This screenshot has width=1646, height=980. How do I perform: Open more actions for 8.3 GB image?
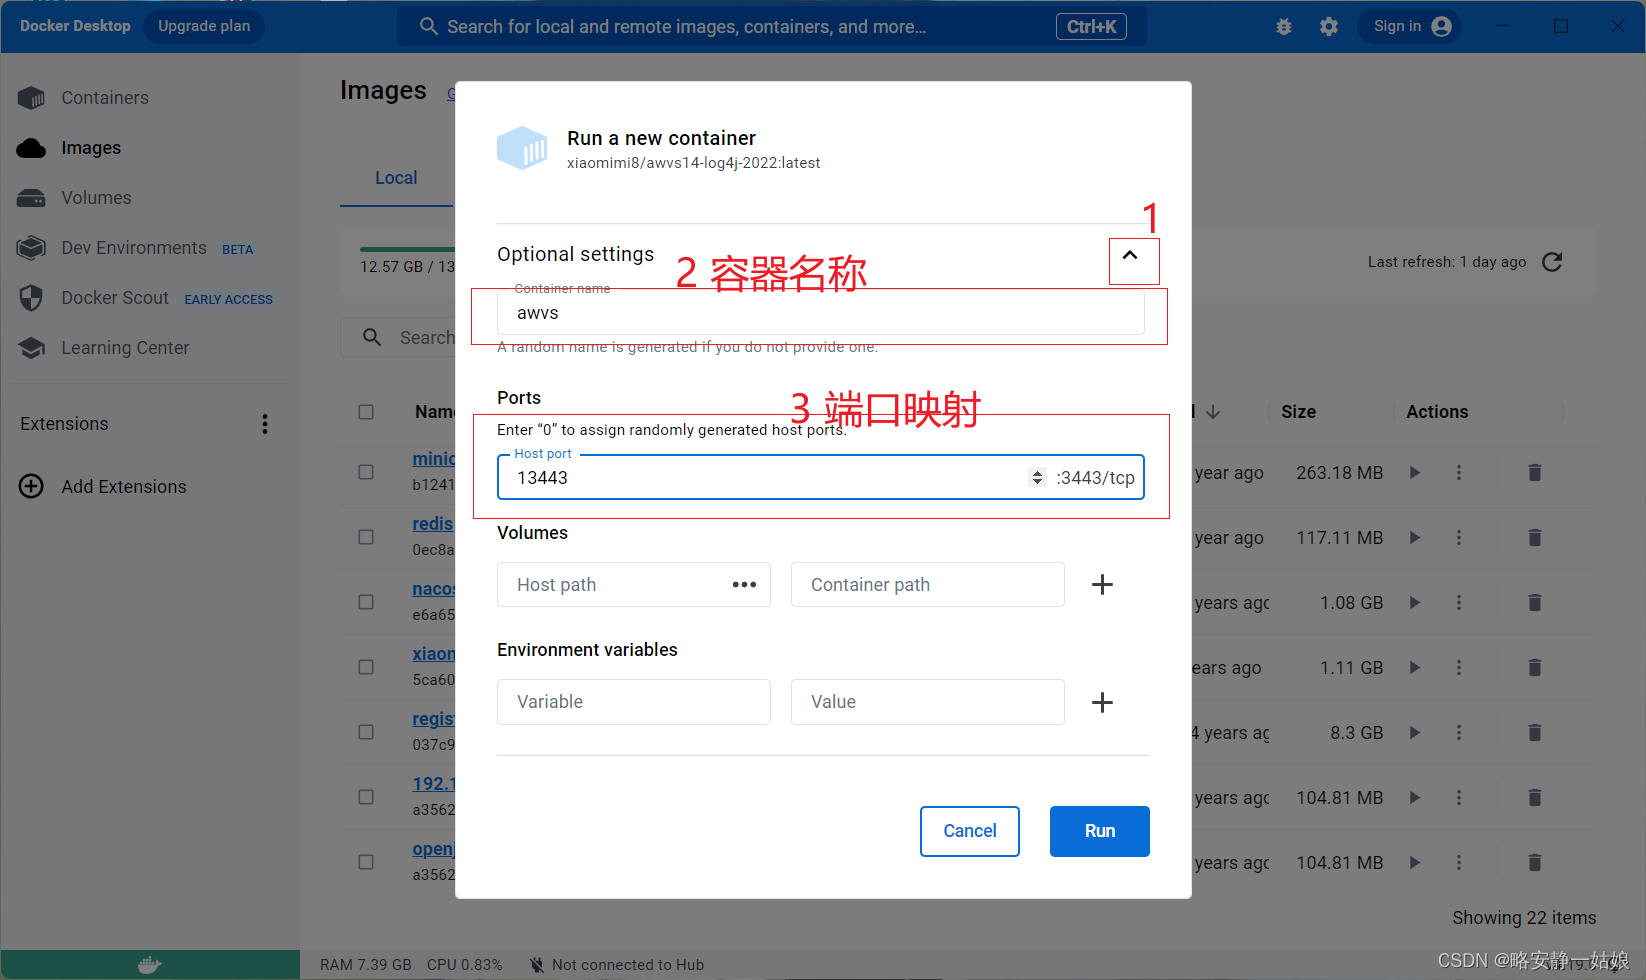click(x=1459, y=732)
